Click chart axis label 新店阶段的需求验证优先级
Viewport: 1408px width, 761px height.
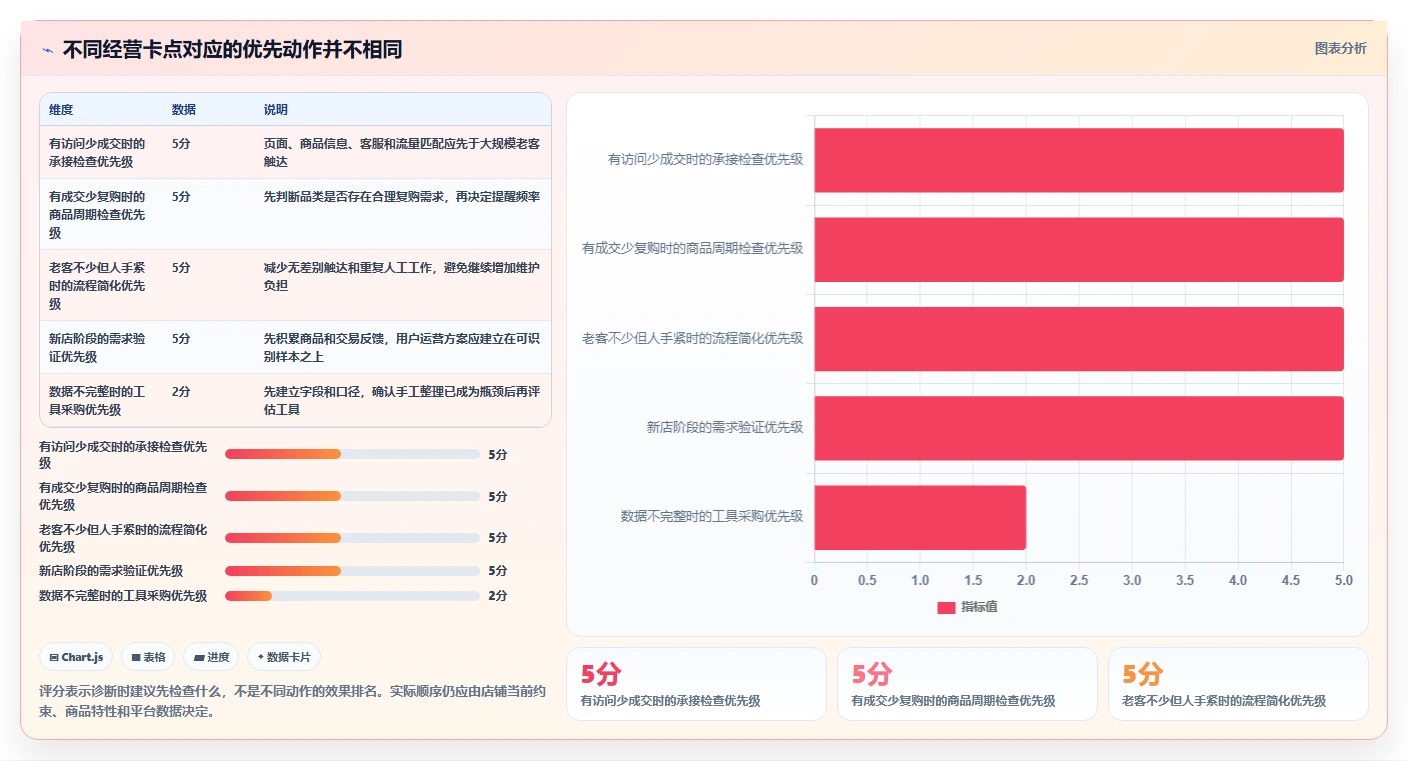[724, 427]
